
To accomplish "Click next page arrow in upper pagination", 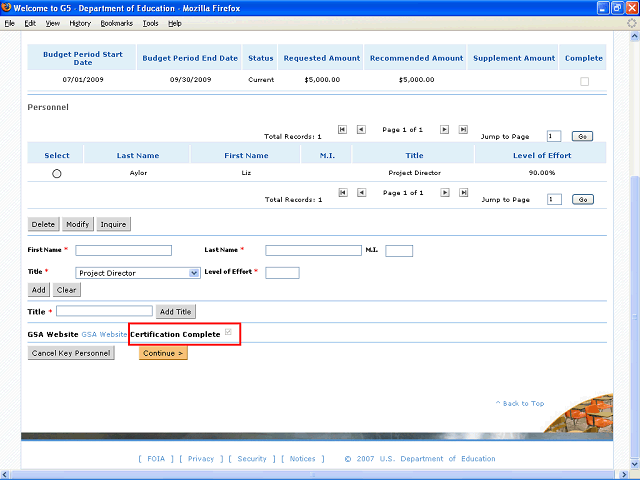I will click(445, 129).
